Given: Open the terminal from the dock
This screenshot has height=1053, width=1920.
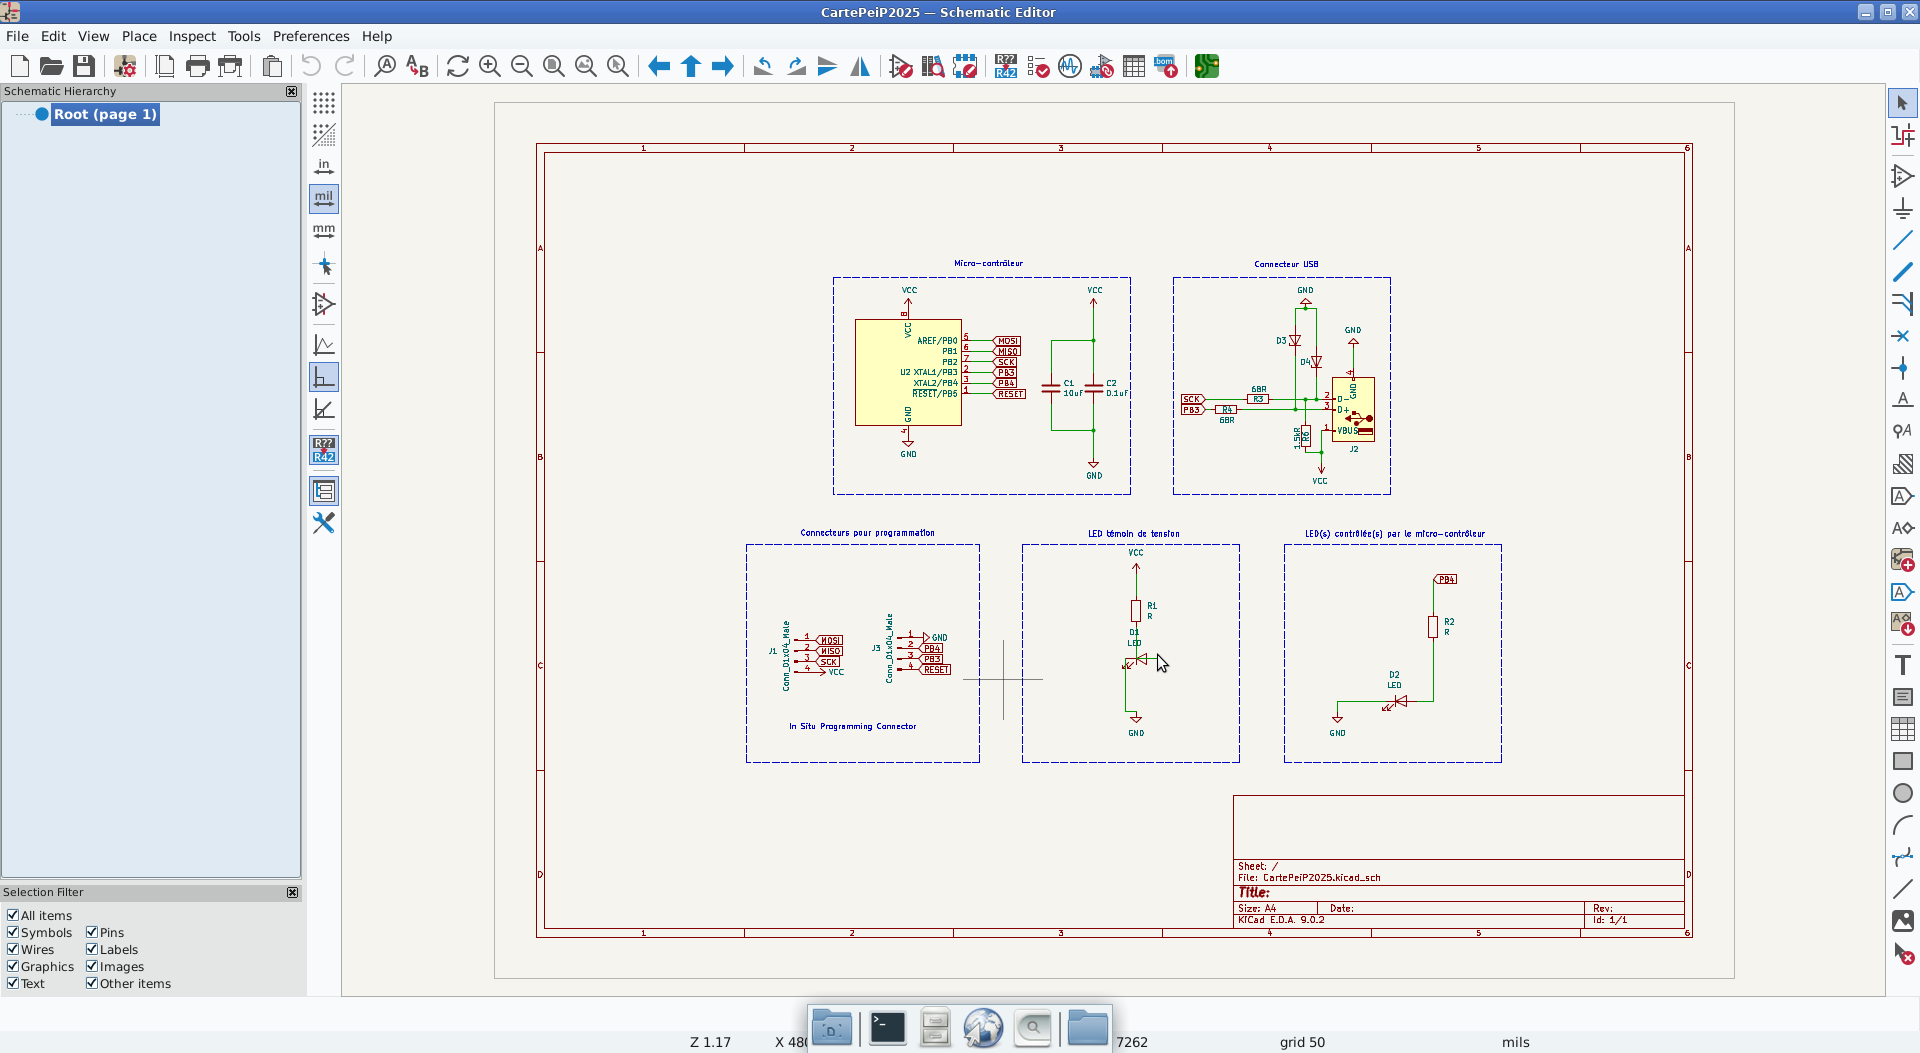Looking at the screenshot, I should [x=887, y=1027].
